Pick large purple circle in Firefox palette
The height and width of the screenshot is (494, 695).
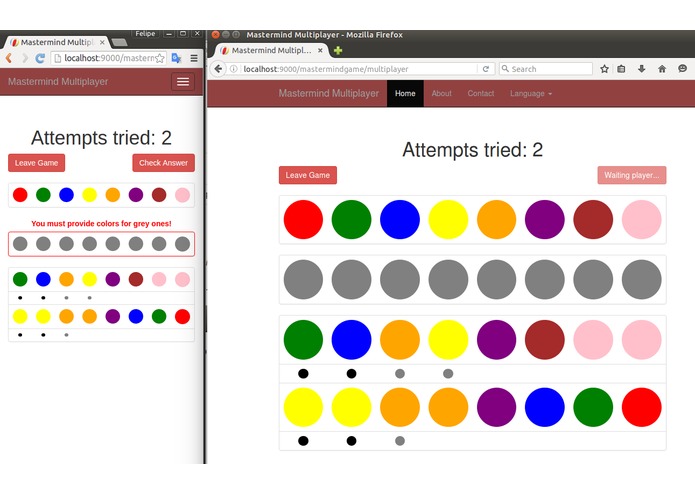545,219
